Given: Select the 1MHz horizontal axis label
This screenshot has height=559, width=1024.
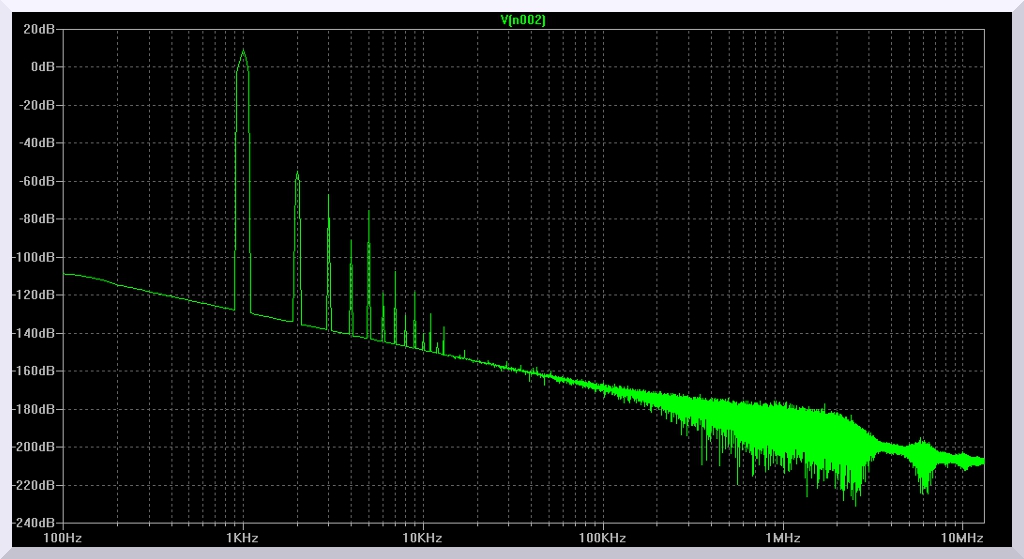Looking at the screenshot, I should [x=782, y=538].
